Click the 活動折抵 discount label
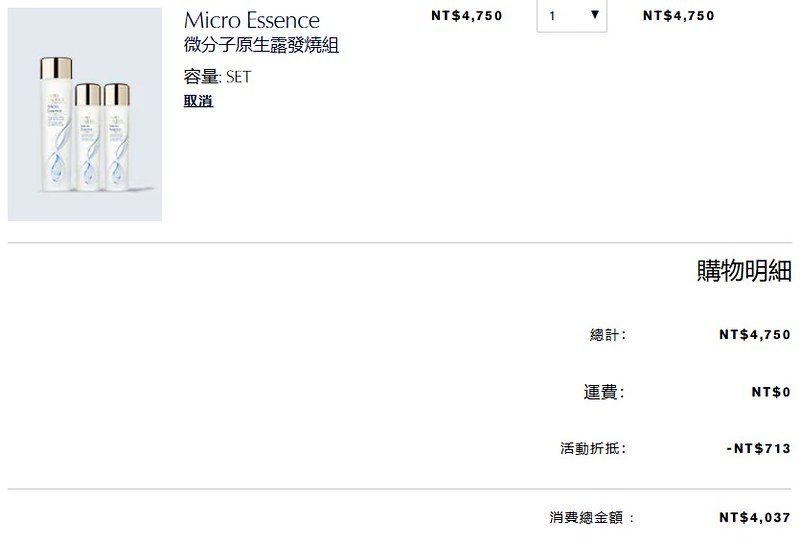 coord(592,449)
